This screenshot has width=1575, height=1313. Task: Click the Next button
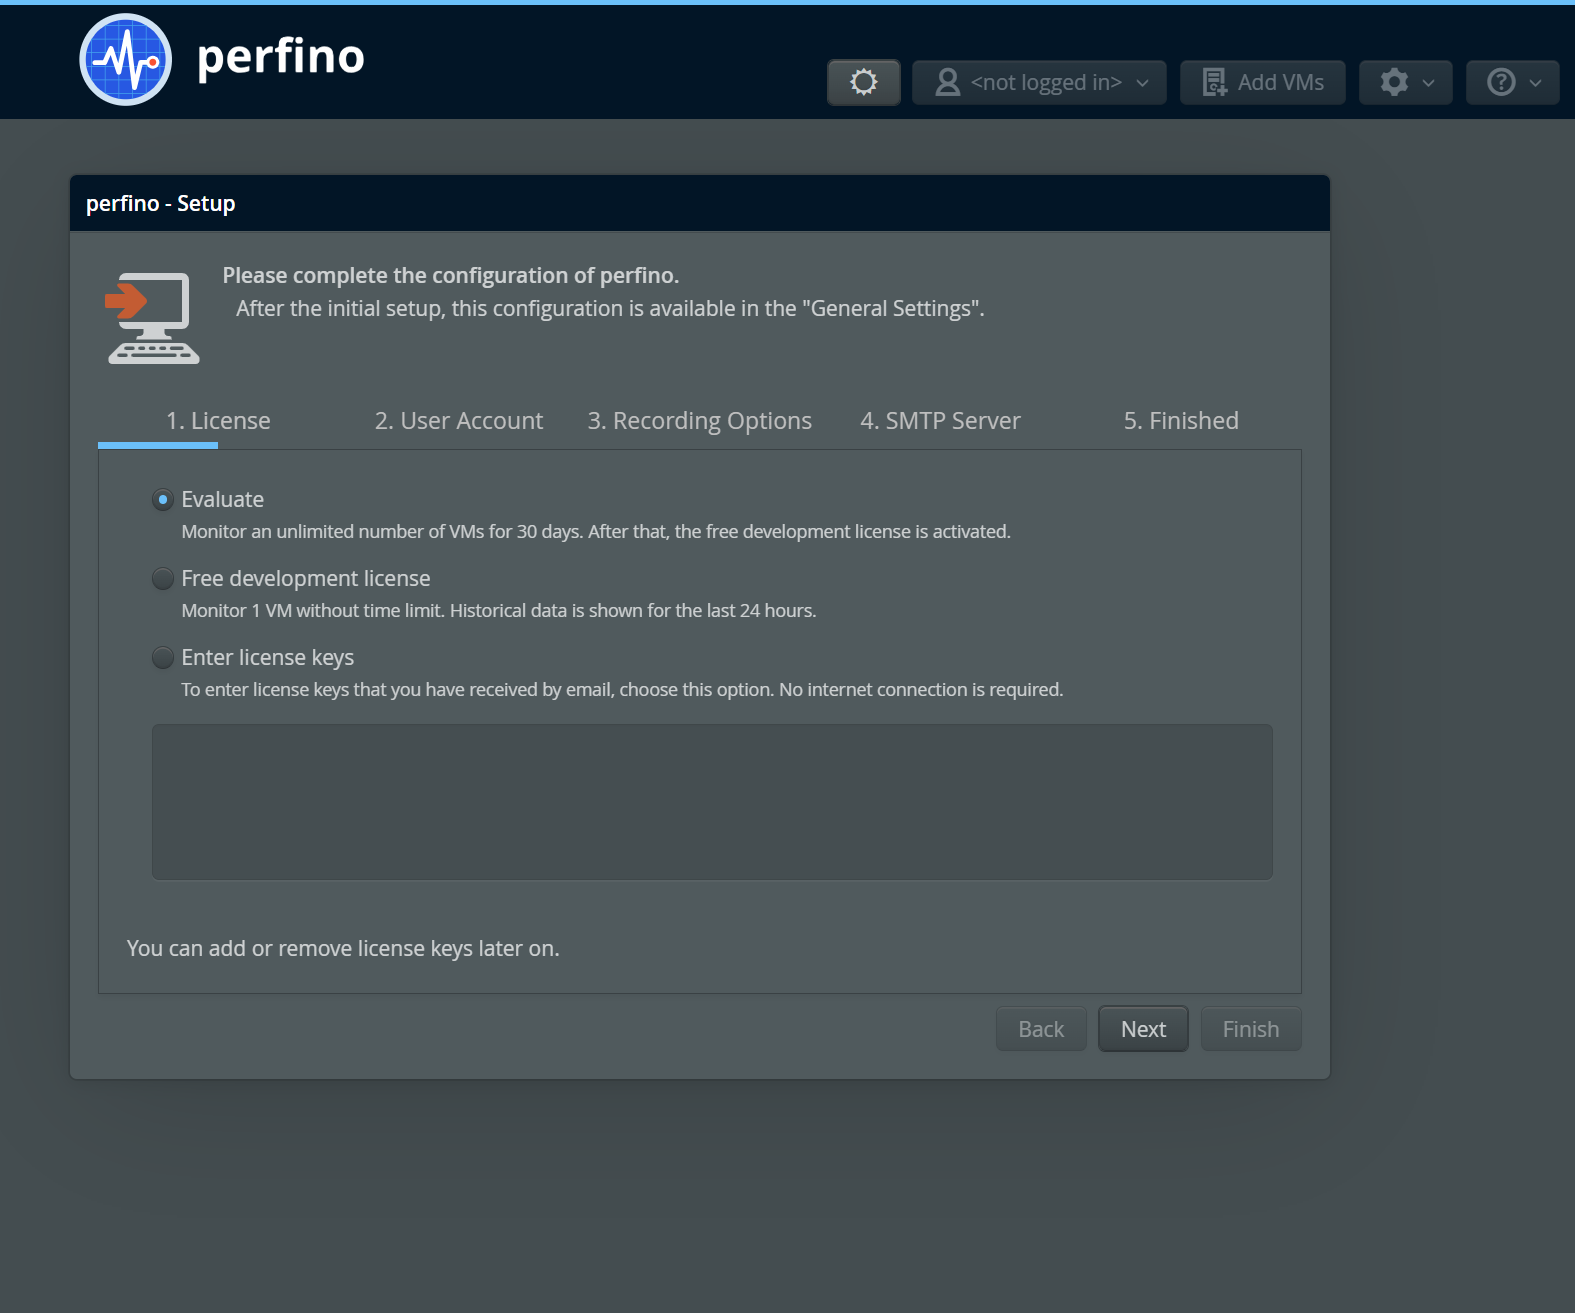[1143, 1029]
